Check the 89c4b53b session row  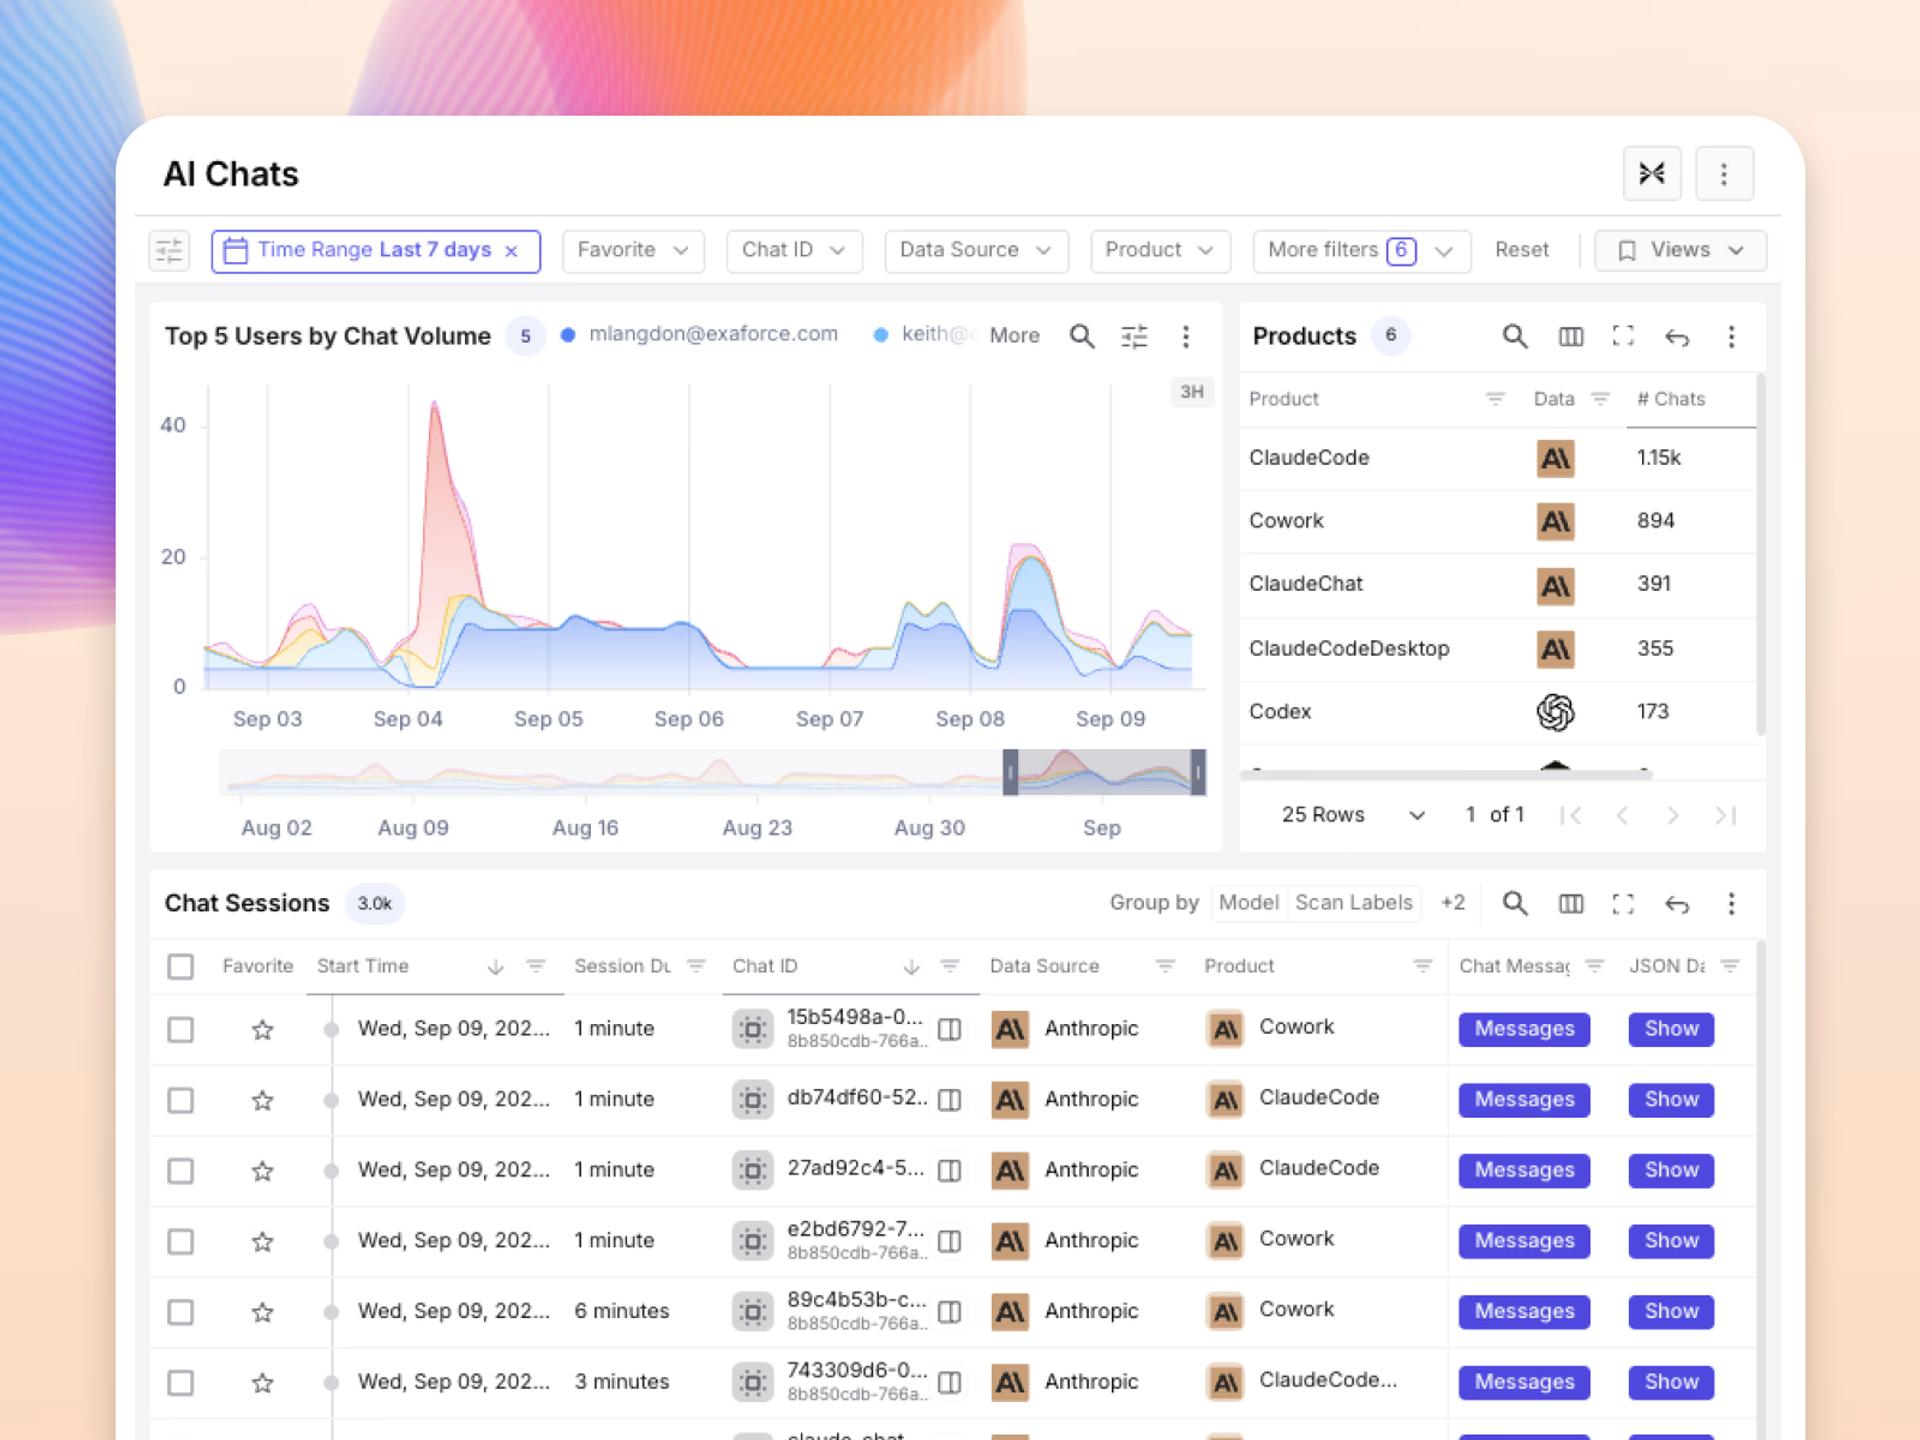[180, 1312]
